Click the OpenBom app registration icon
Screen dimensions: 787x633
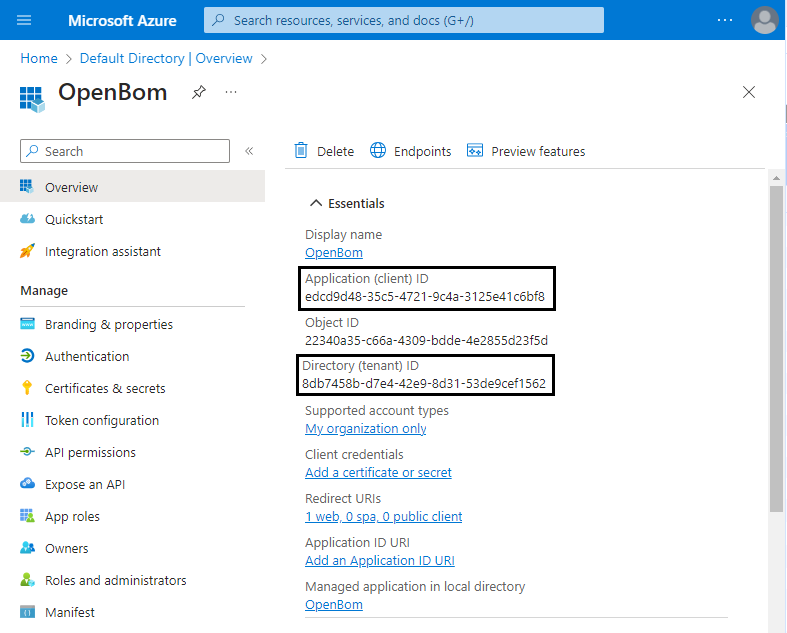coord(32,99)
